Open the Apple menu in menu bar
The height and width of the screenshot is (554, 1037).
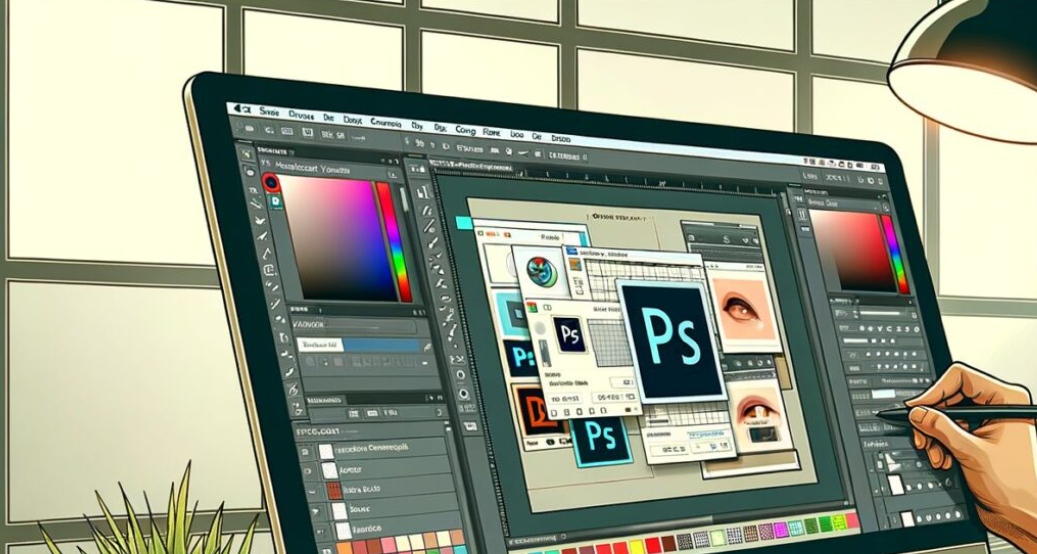tap(235, 108)
